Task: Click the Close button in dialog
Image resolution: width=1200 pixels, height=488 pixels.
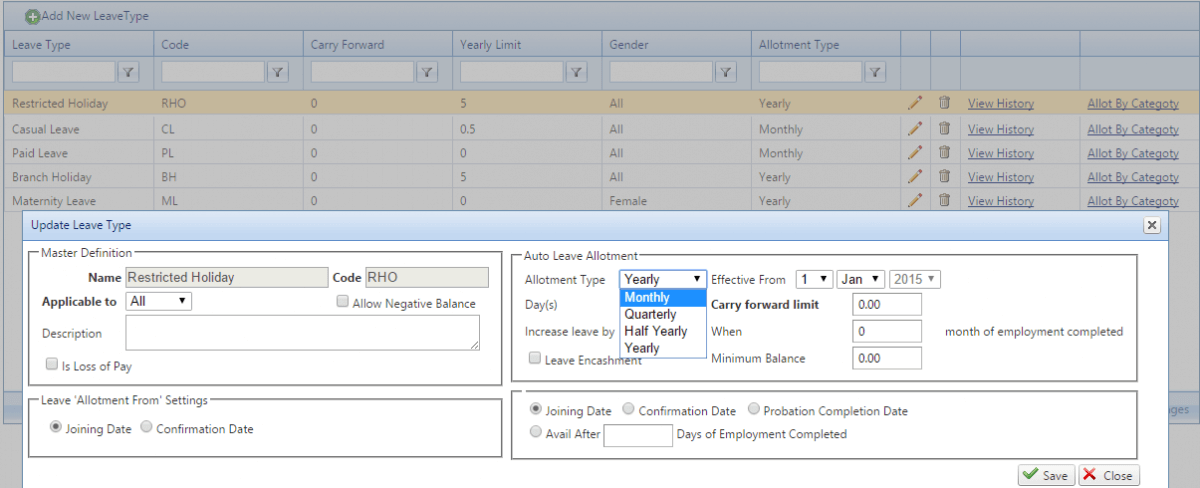Action: tap(1109, 475)
